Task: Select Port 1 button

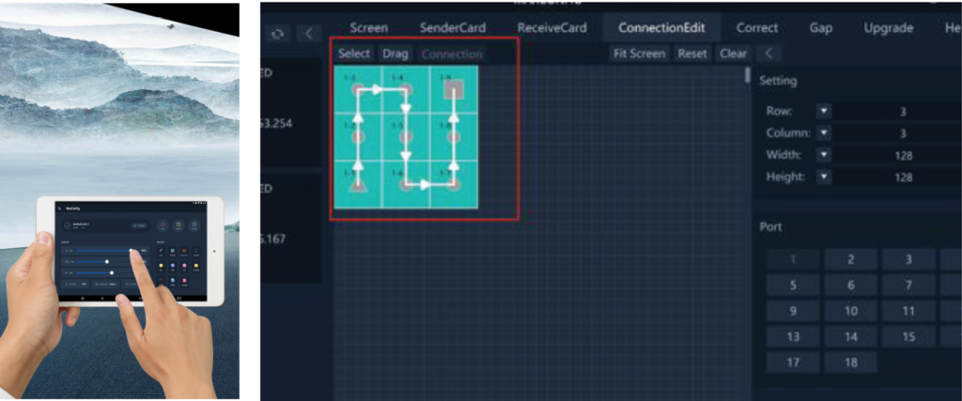Action: [x=793, y=259]
